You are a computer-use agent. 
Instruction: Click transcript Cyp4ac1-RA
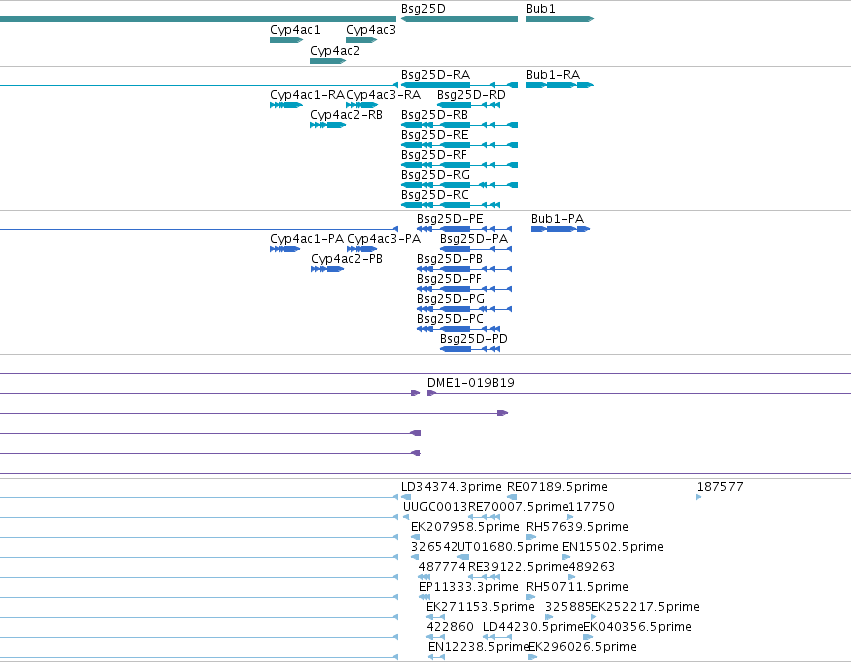tap(287, 105)
